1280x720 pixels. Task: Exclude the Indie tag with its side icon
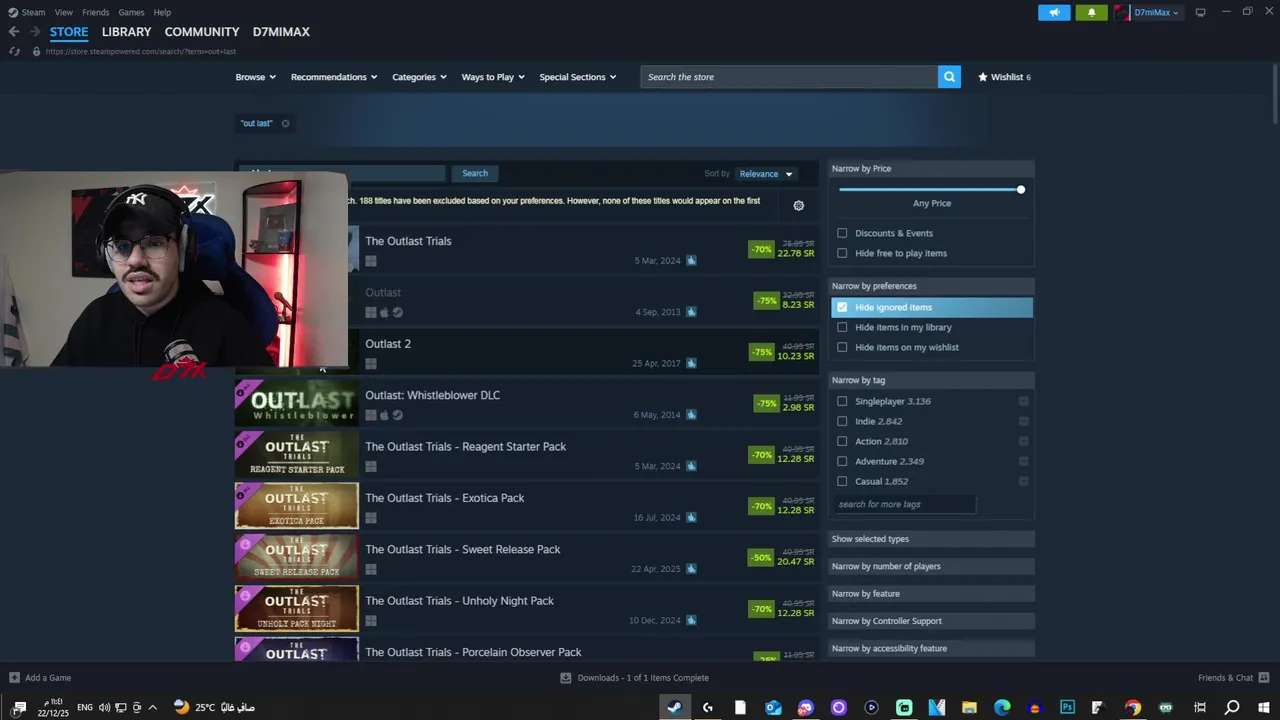point(1023,421)
